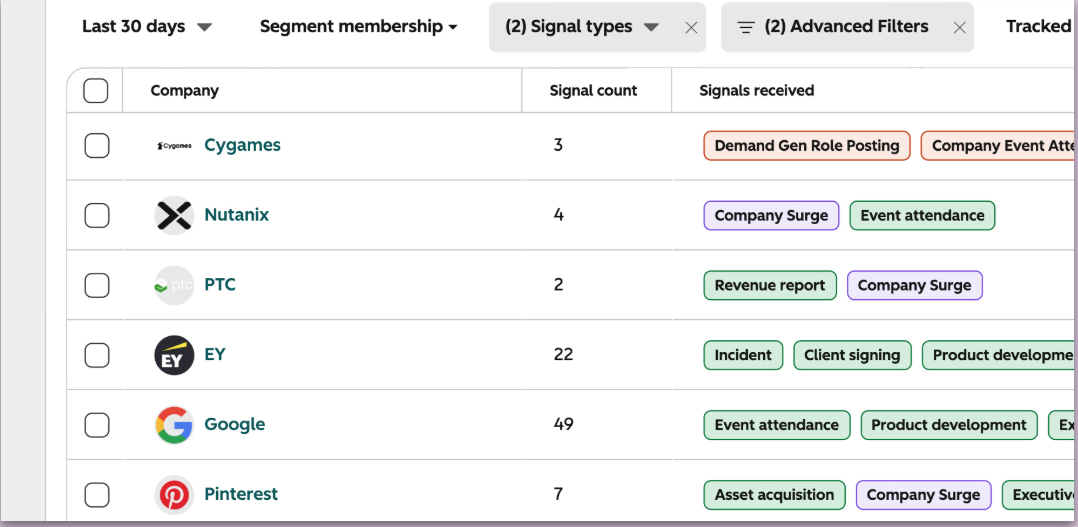Open the Google company link

point(234,425)
